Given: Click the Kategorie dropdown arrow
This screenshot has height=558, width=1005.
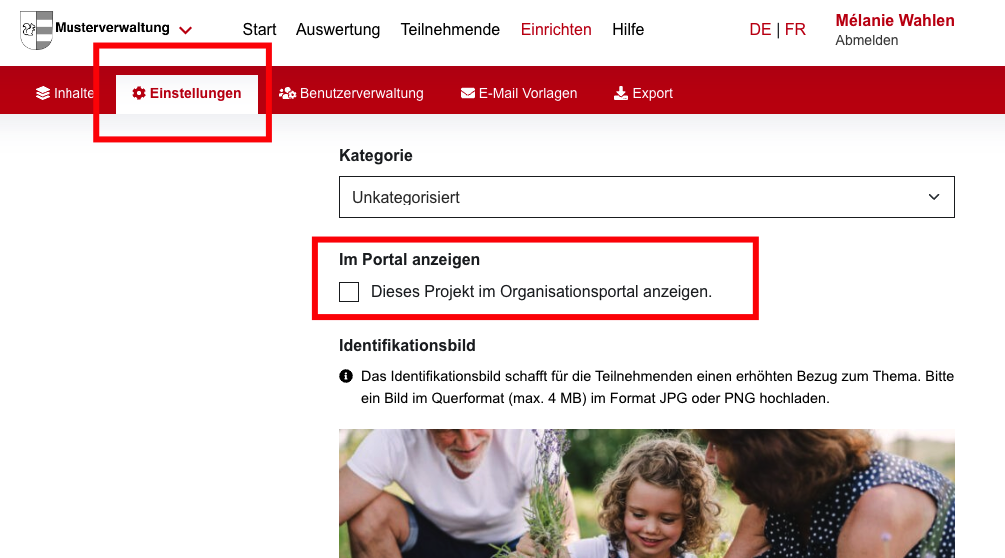Looking at the screenshot, I should 934,197.
